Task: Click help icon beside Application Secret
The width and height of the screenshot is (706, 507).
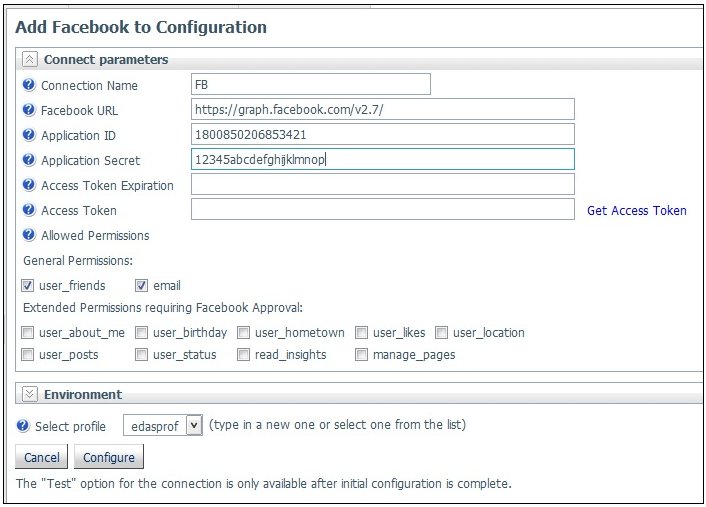Action: (x=29, y=160)
